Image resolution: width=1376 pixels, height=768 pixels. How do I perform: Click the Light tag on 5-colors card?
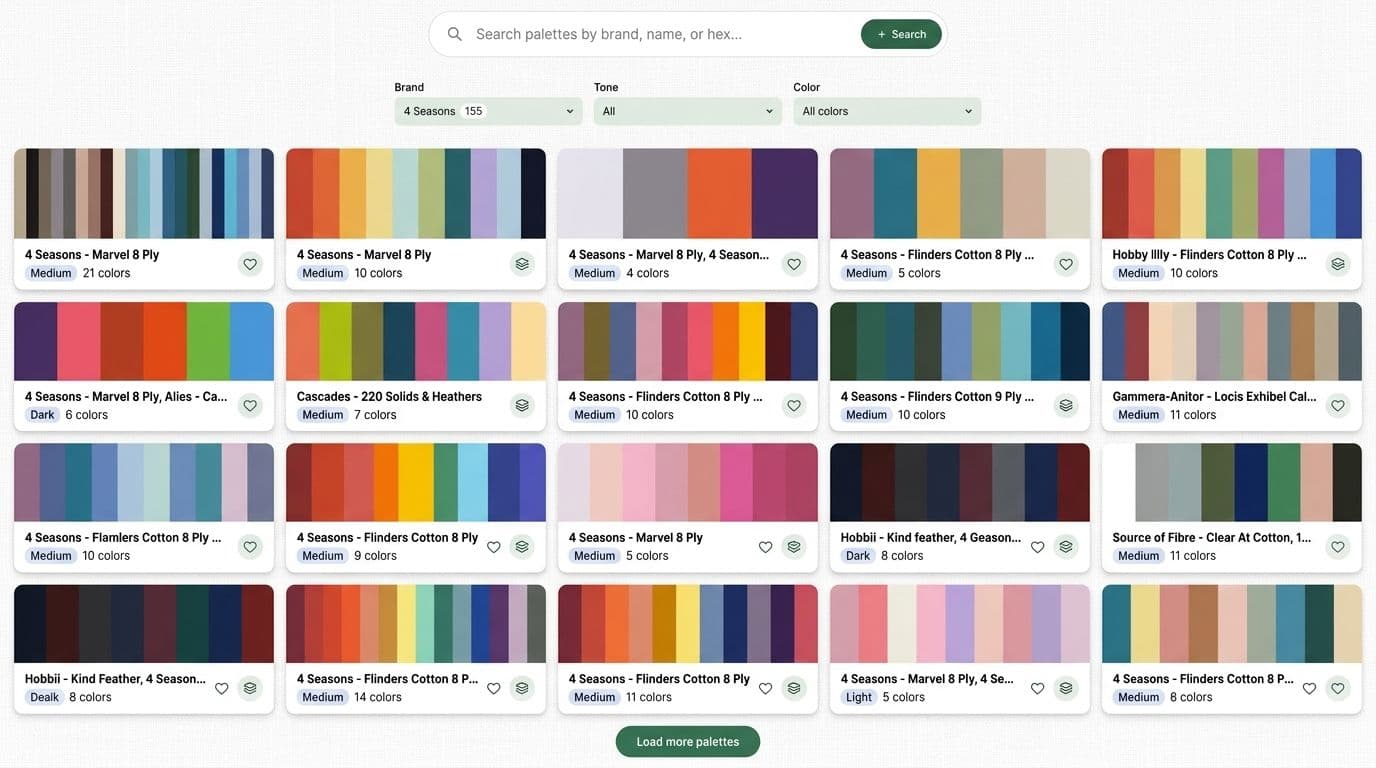(859, 697)
